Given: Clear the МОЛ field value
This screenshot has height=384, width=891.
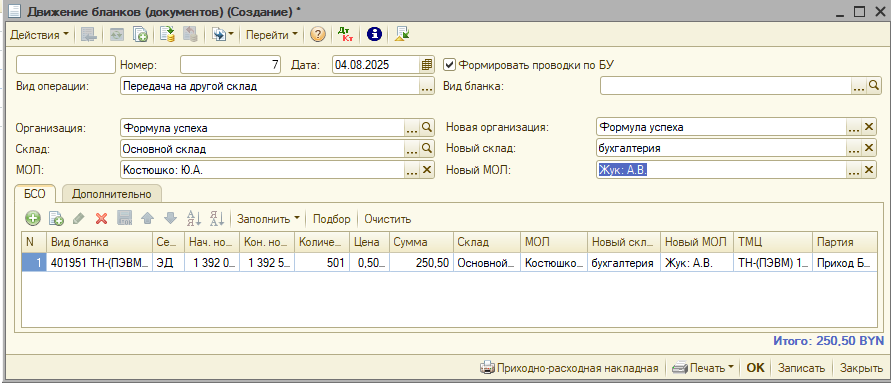Looking at the screenshot, I should [427, 169].
